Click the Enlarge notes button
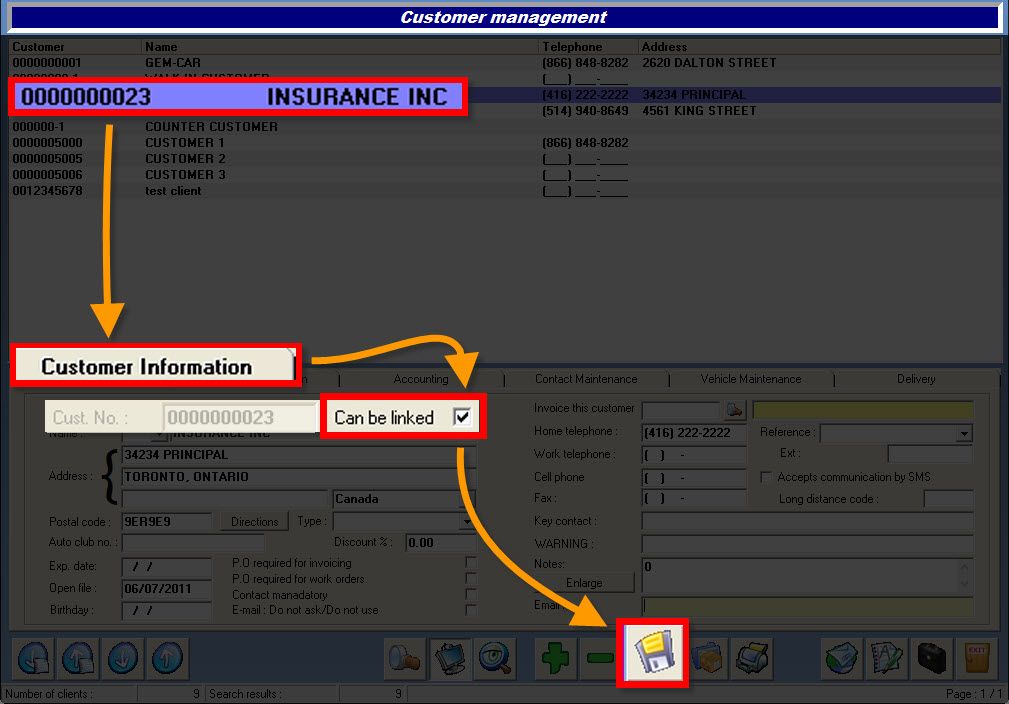 (584, 582)
